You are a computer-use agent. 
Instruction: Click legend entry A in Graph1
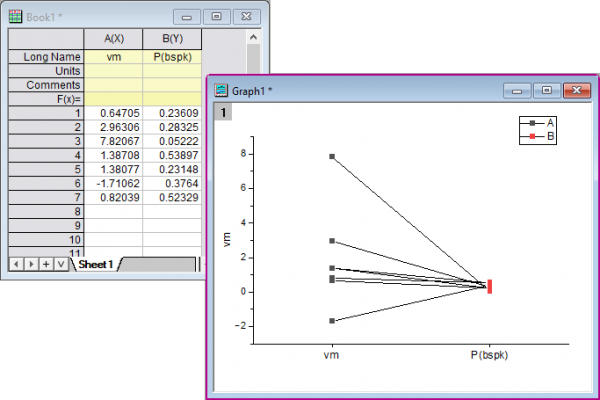[x=537, y=123]
